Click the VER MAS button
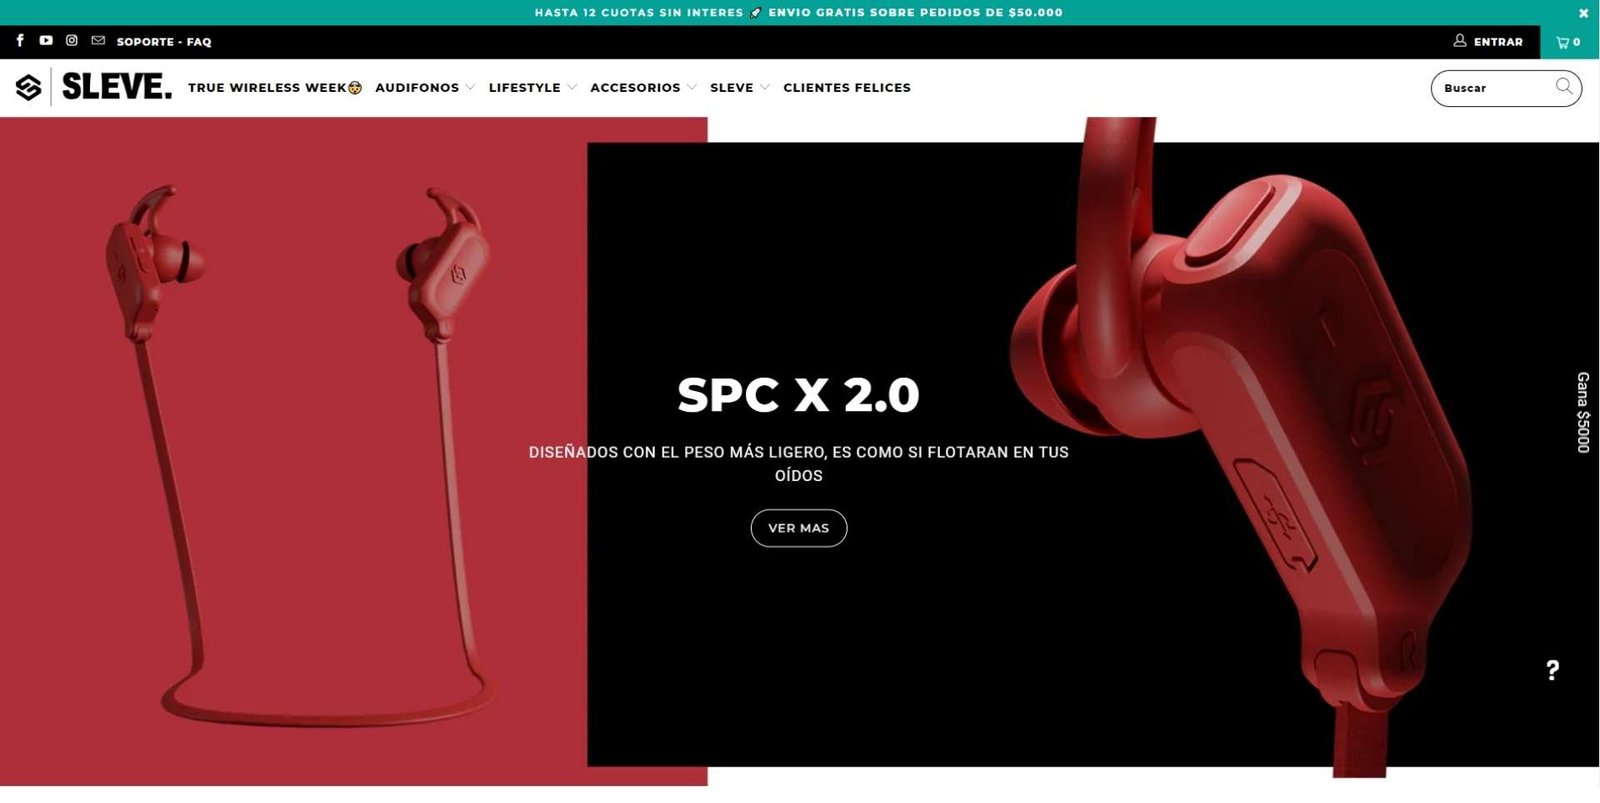The width and height of the screenshot is (1600, 803). [x=799, y=528]
